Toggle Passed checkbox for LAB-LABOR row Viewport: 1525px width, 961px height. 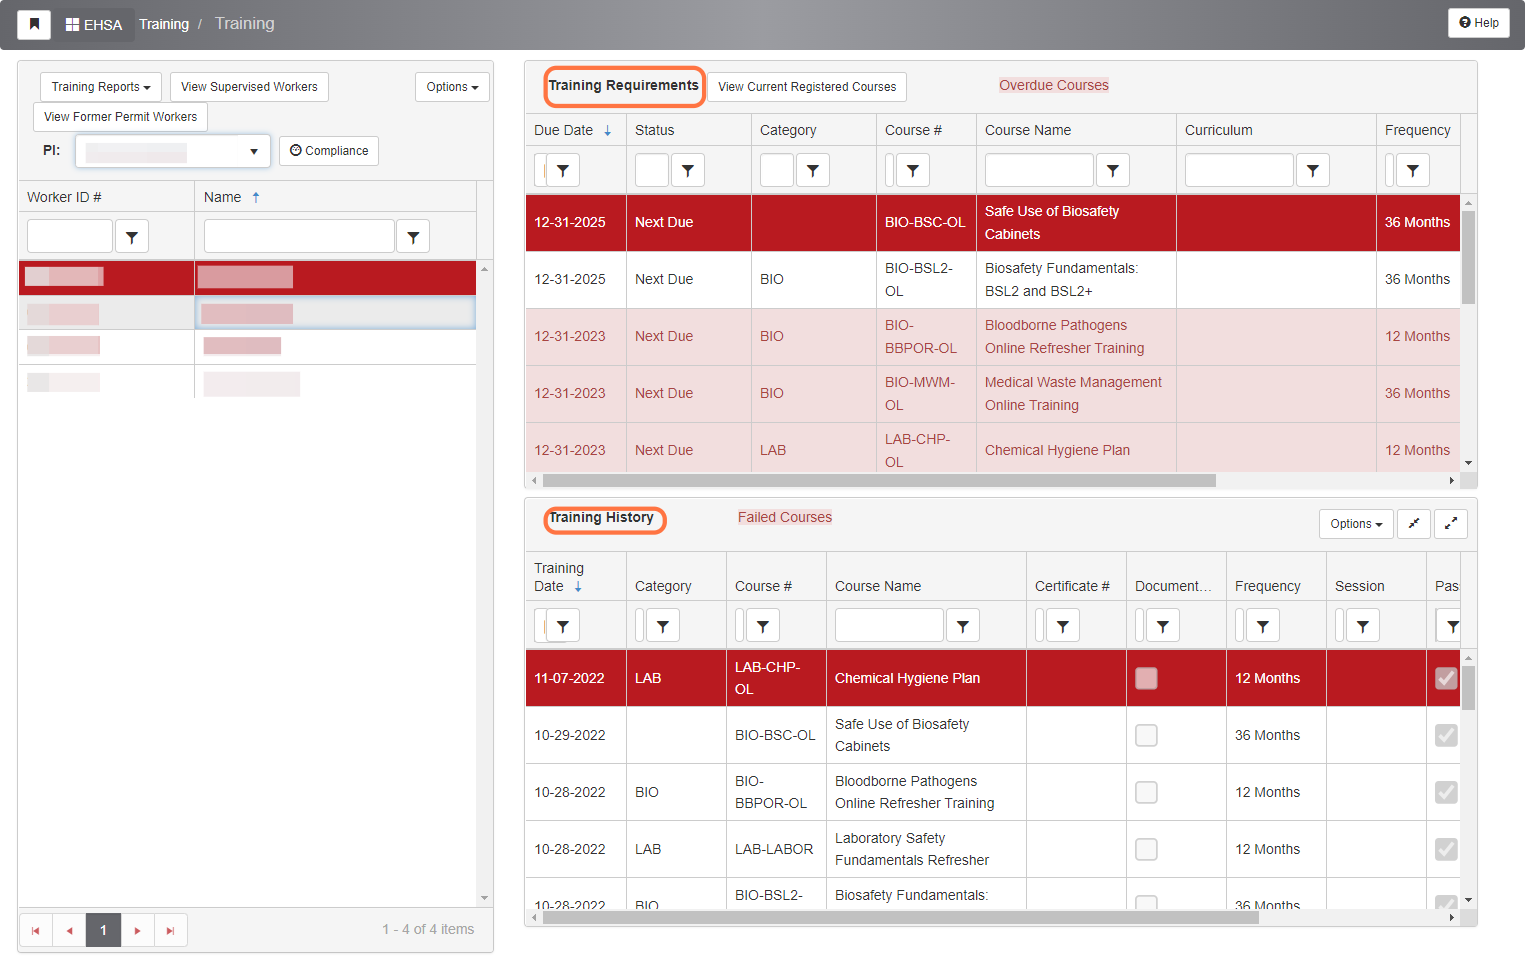point(1446,849)
